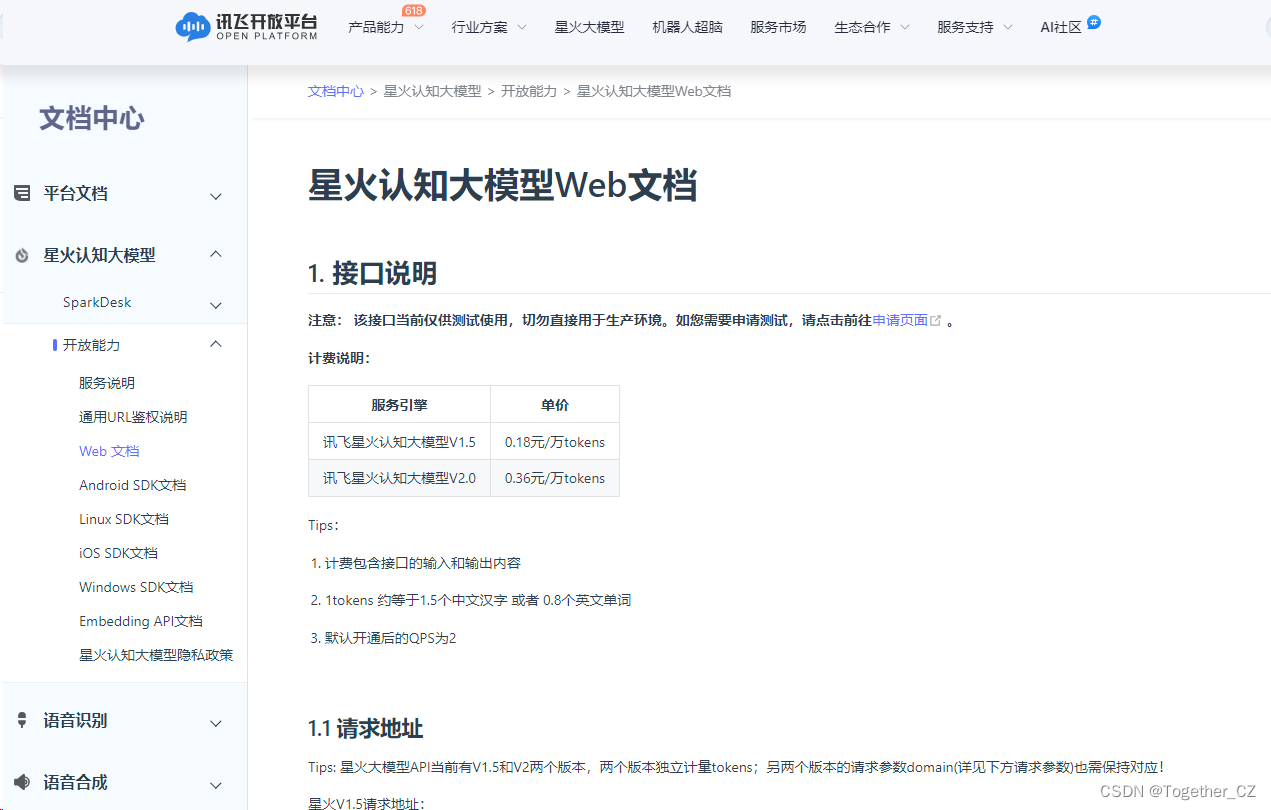The image size is (1271, 810).
Task: Go to 星火大模型 in top navigation
Action: tap(590, 27)
